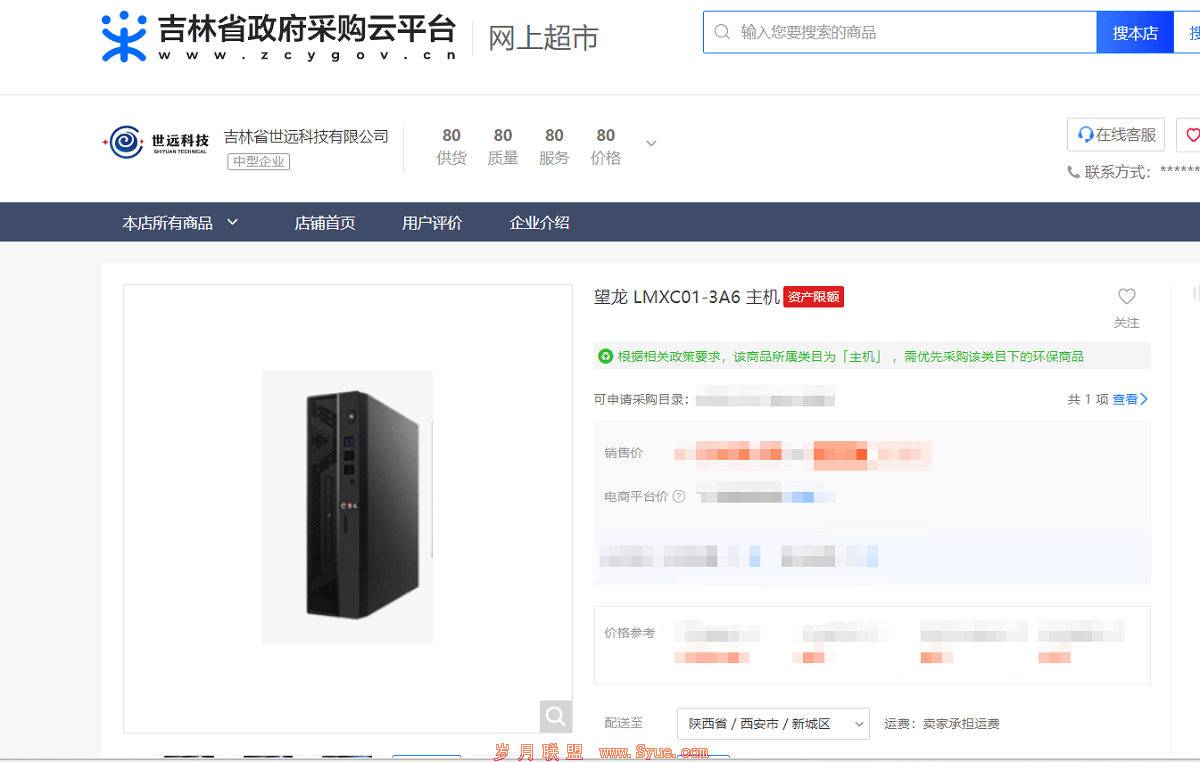Click the 在线客服 button
This screenshot has width=1200, height=762.
(1116, 135)
